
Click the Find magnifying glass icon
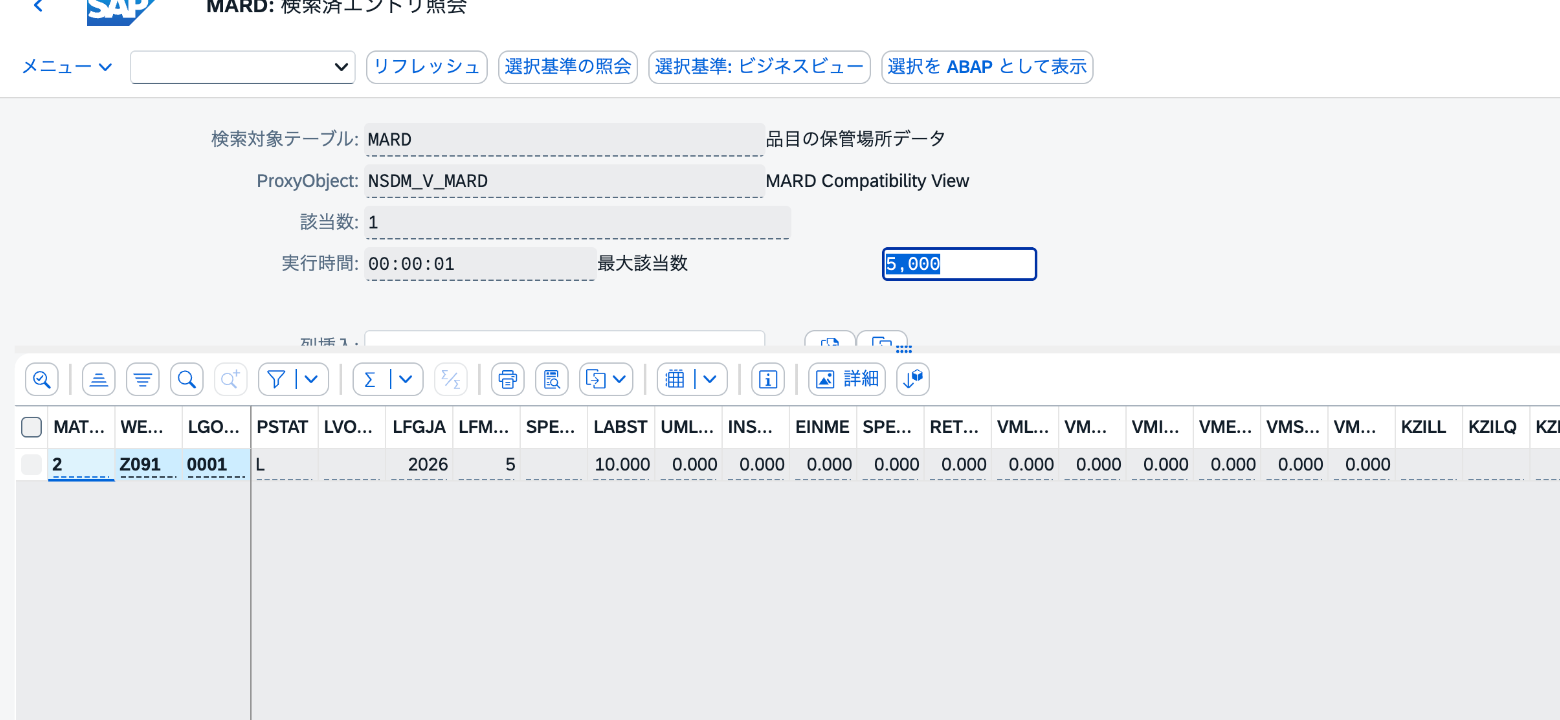[x=187, y=379]
